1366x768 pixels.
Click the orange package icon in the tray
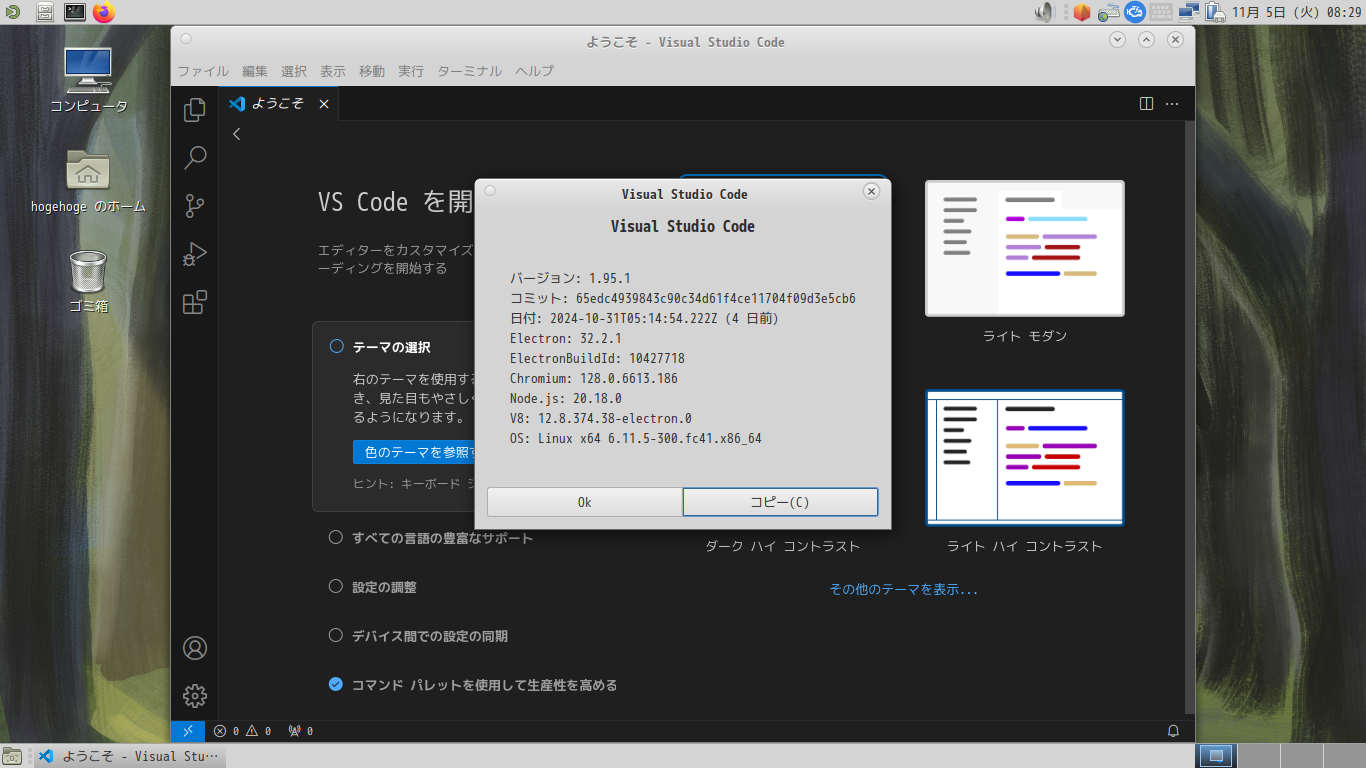point(1081,12)
